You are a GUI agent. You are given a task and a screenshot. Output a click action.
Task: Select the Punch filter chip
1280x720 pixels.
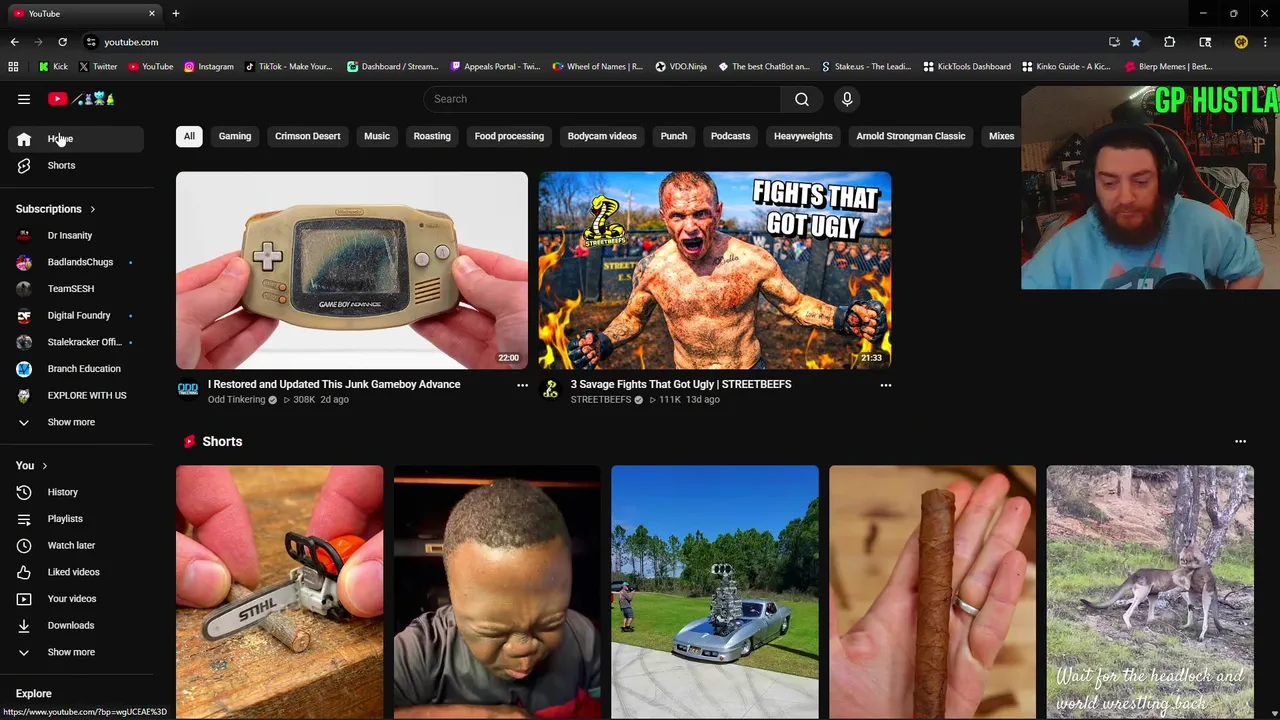[674, 136]
